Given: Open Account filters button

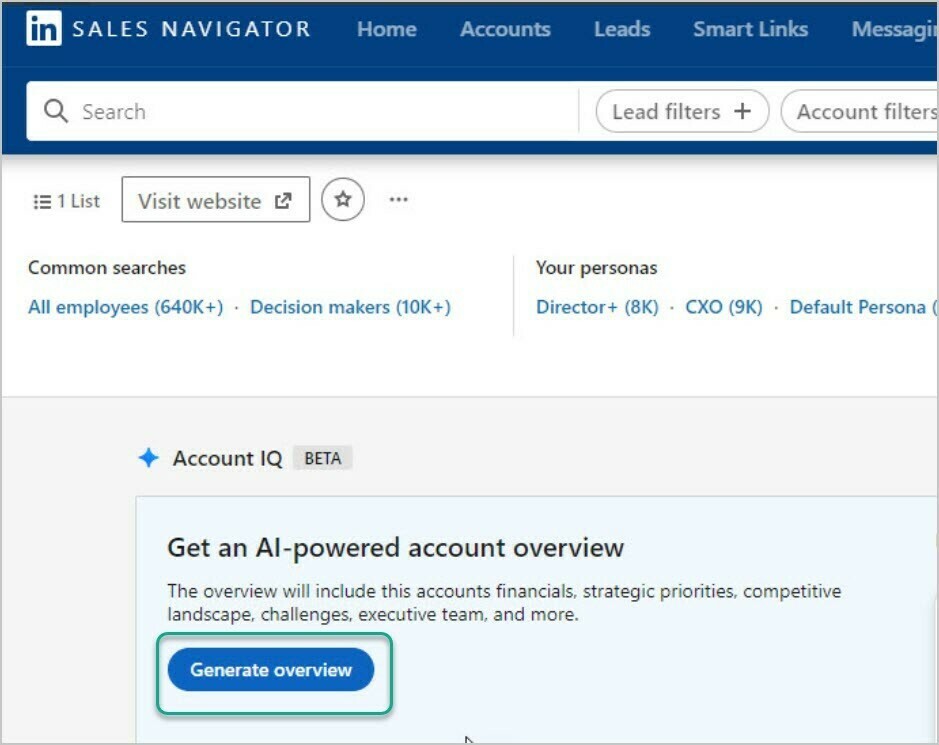Looking at the screenshot, I should click(x=860, y=111).
